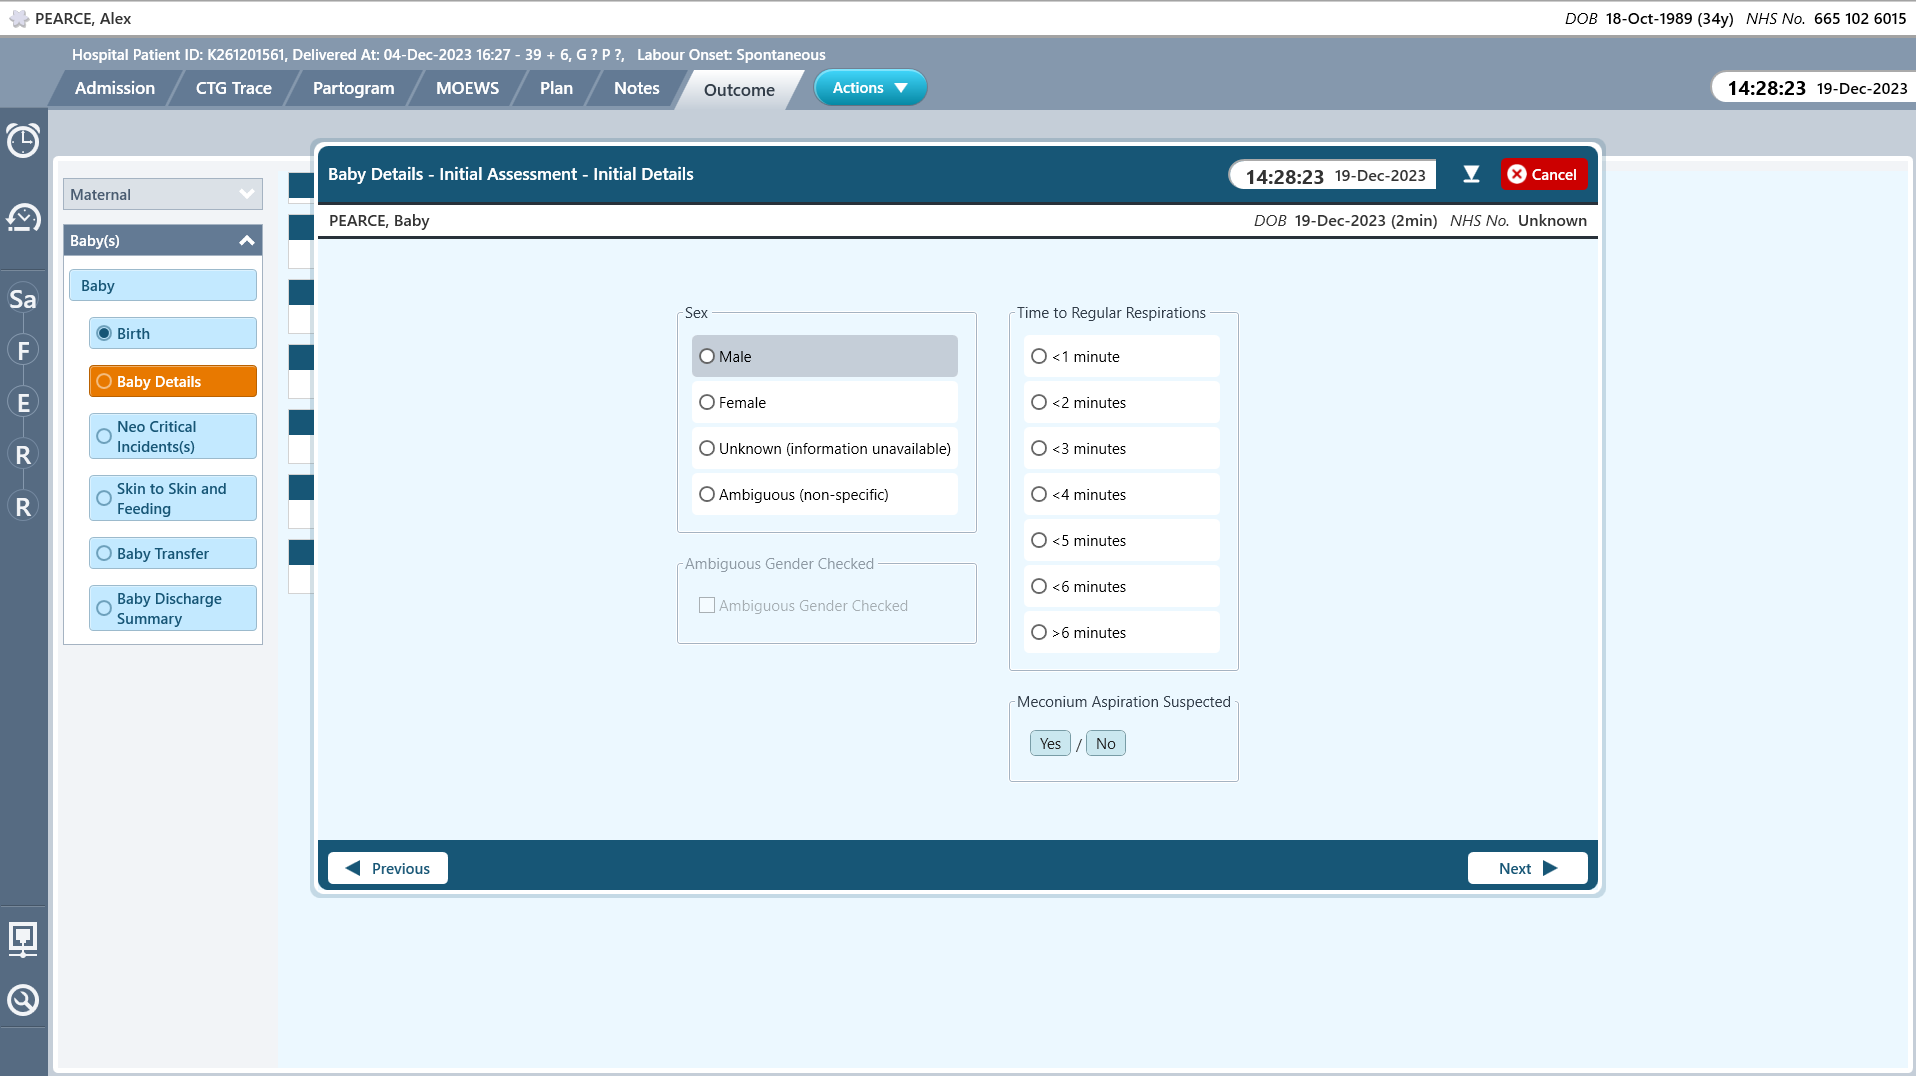The width and height of the screenshot is (1916, 1076).
Task: Select the F circle sidebar icon
Action: (23, 351)
